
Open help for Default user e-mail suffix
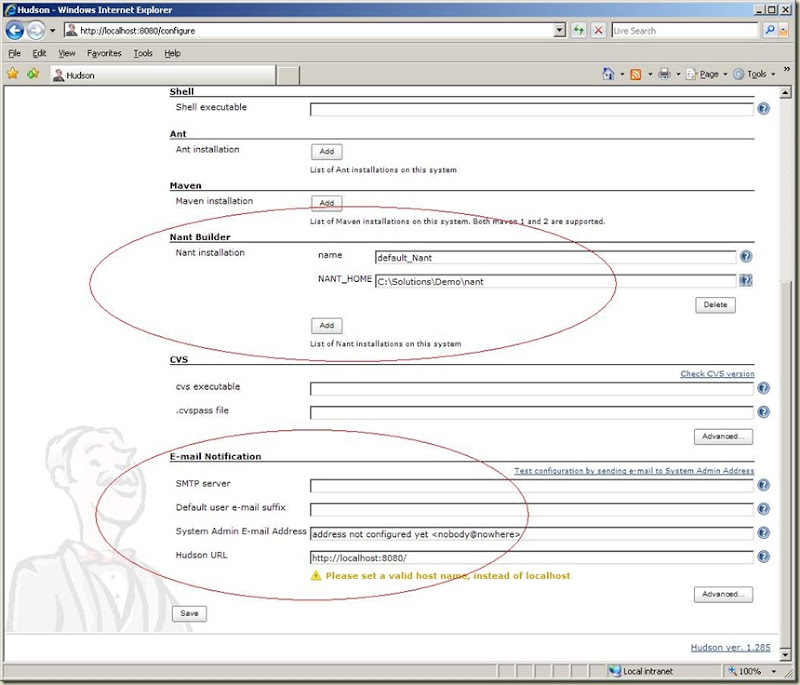(x=763, y=509)
